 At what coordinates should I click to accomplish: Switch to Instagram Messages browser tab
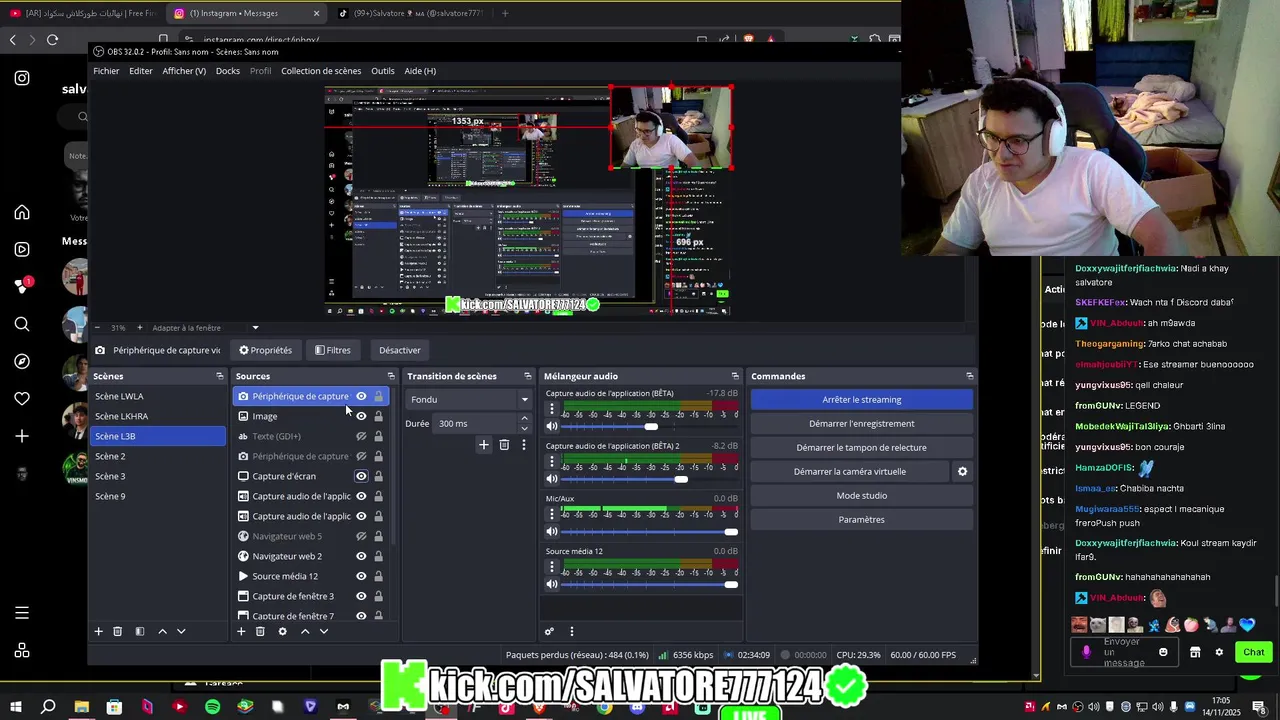click(x=246, y=13)
